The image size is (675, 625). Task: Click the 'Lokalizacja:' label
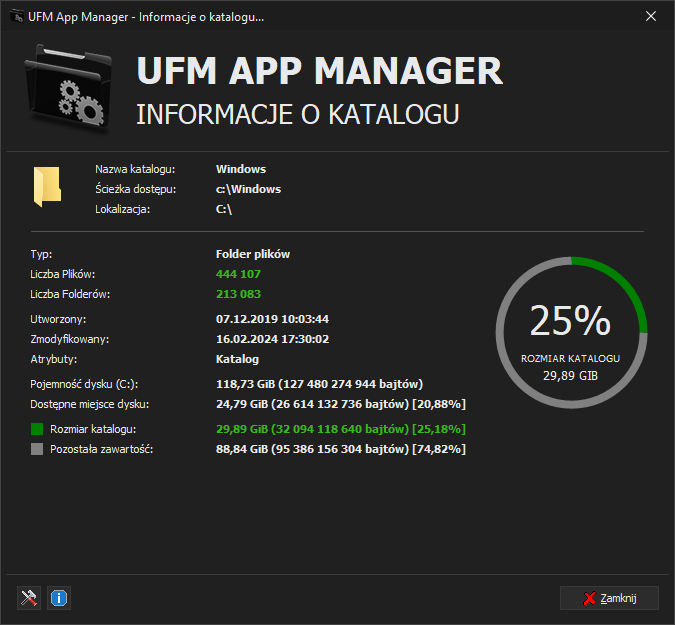pos(123,210)
